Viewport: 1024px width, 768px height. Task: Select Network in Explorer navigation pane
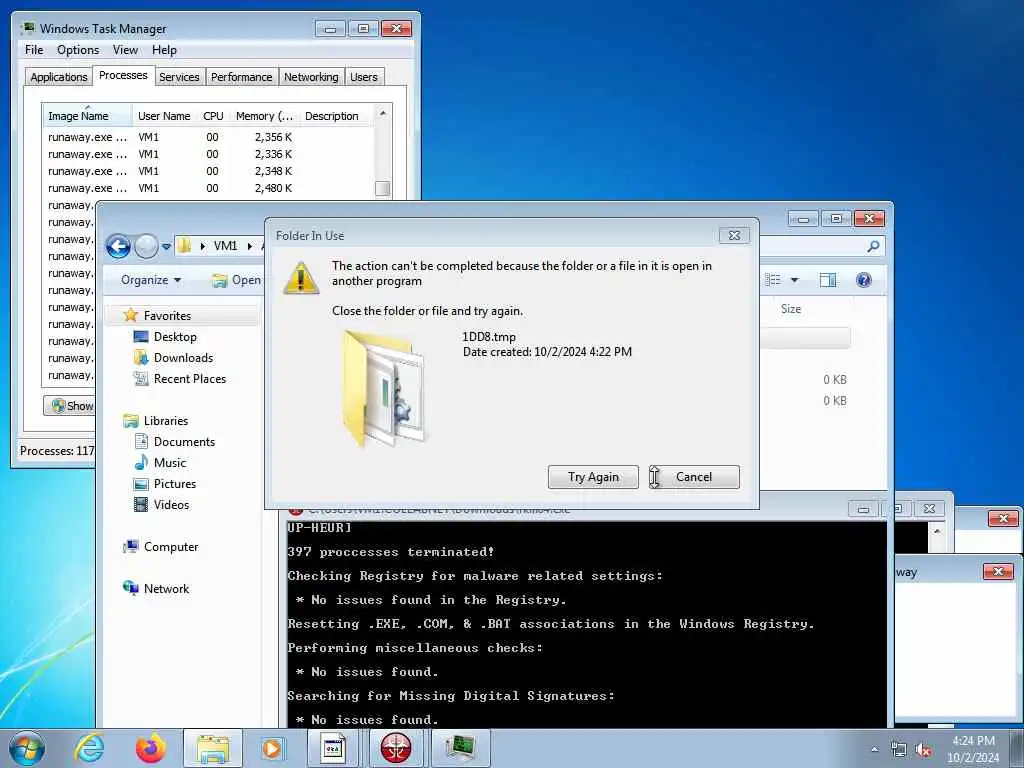(166, 588)
